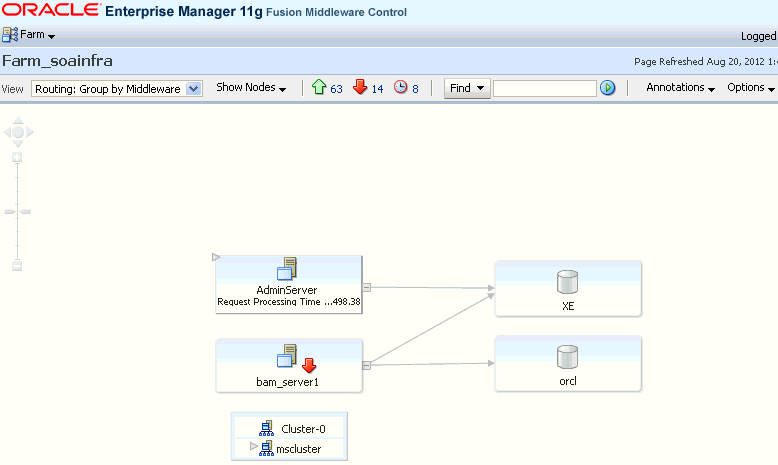Click the up targets count 63
This screenshot has height=465, width=778.
(x=336, y=89)
